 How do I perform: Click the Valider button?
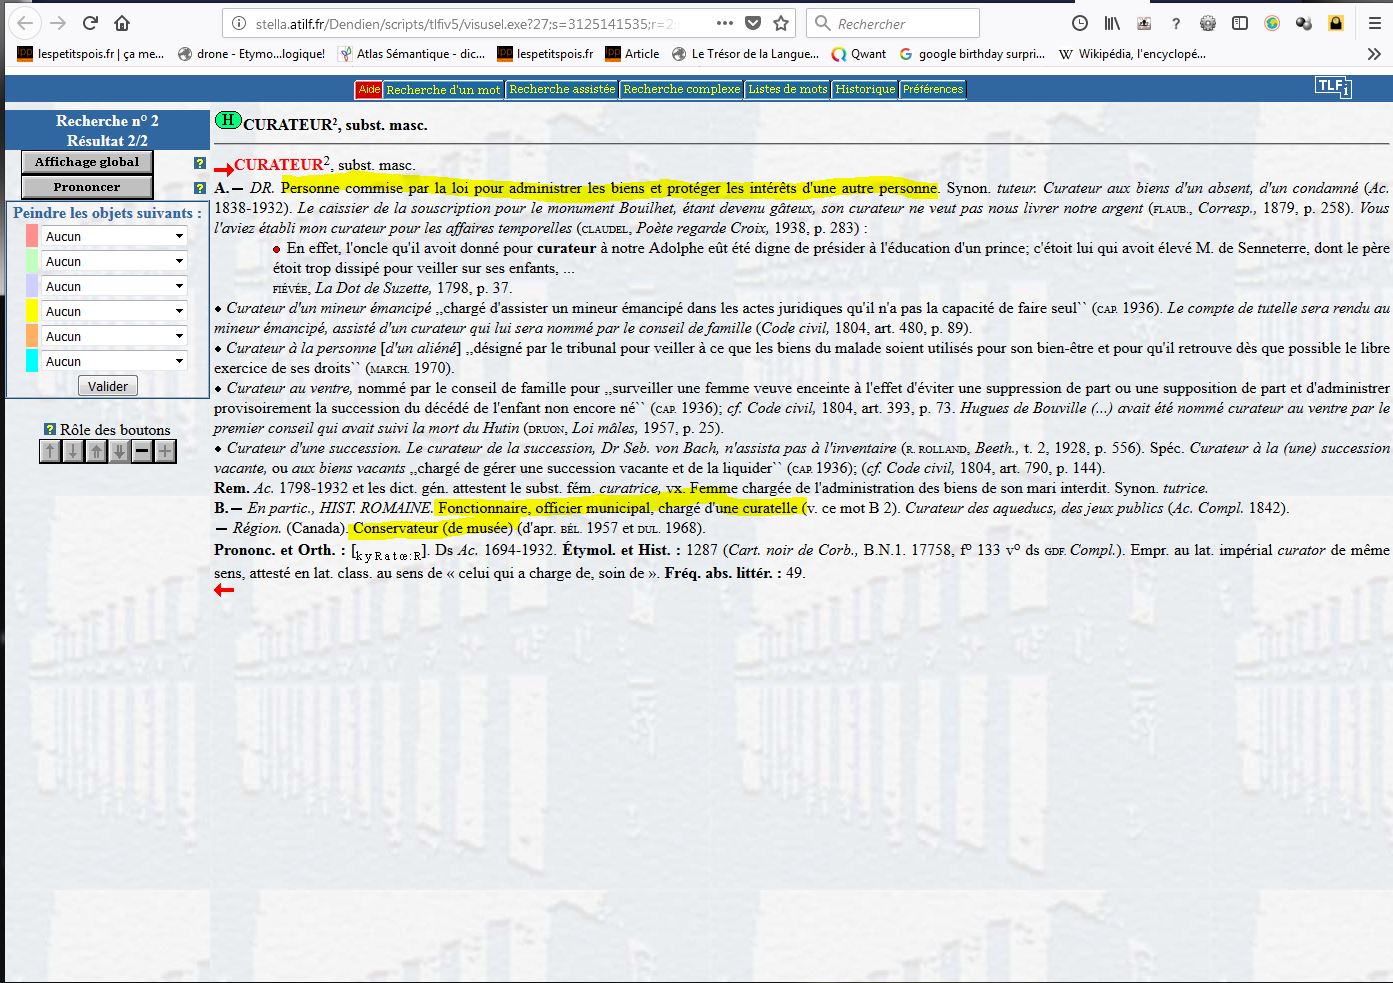(108, 387)
